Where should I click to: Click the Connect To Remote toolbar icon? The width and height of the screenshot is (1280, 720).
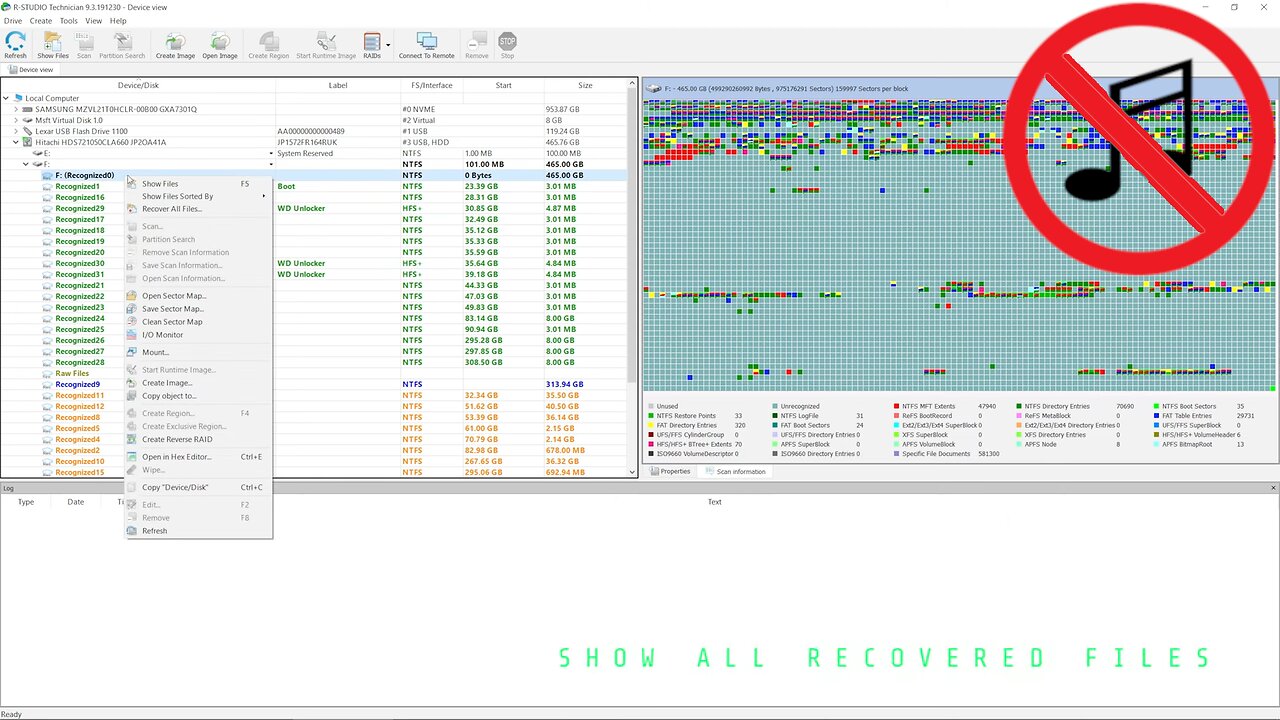point(427,45)
